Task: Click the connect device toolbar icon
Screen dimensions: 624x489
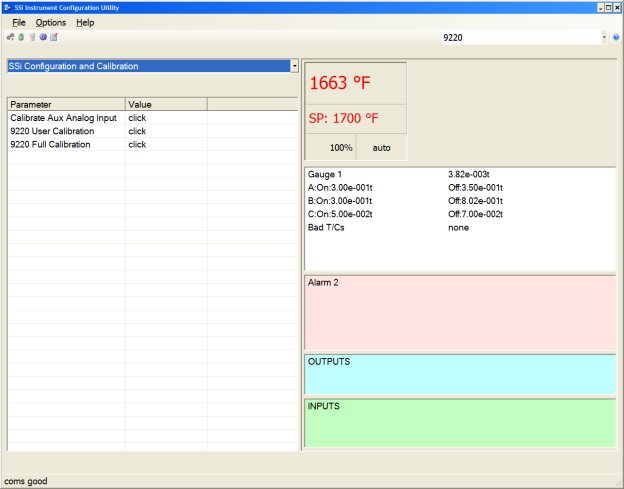Action: (x=10, y=37)
